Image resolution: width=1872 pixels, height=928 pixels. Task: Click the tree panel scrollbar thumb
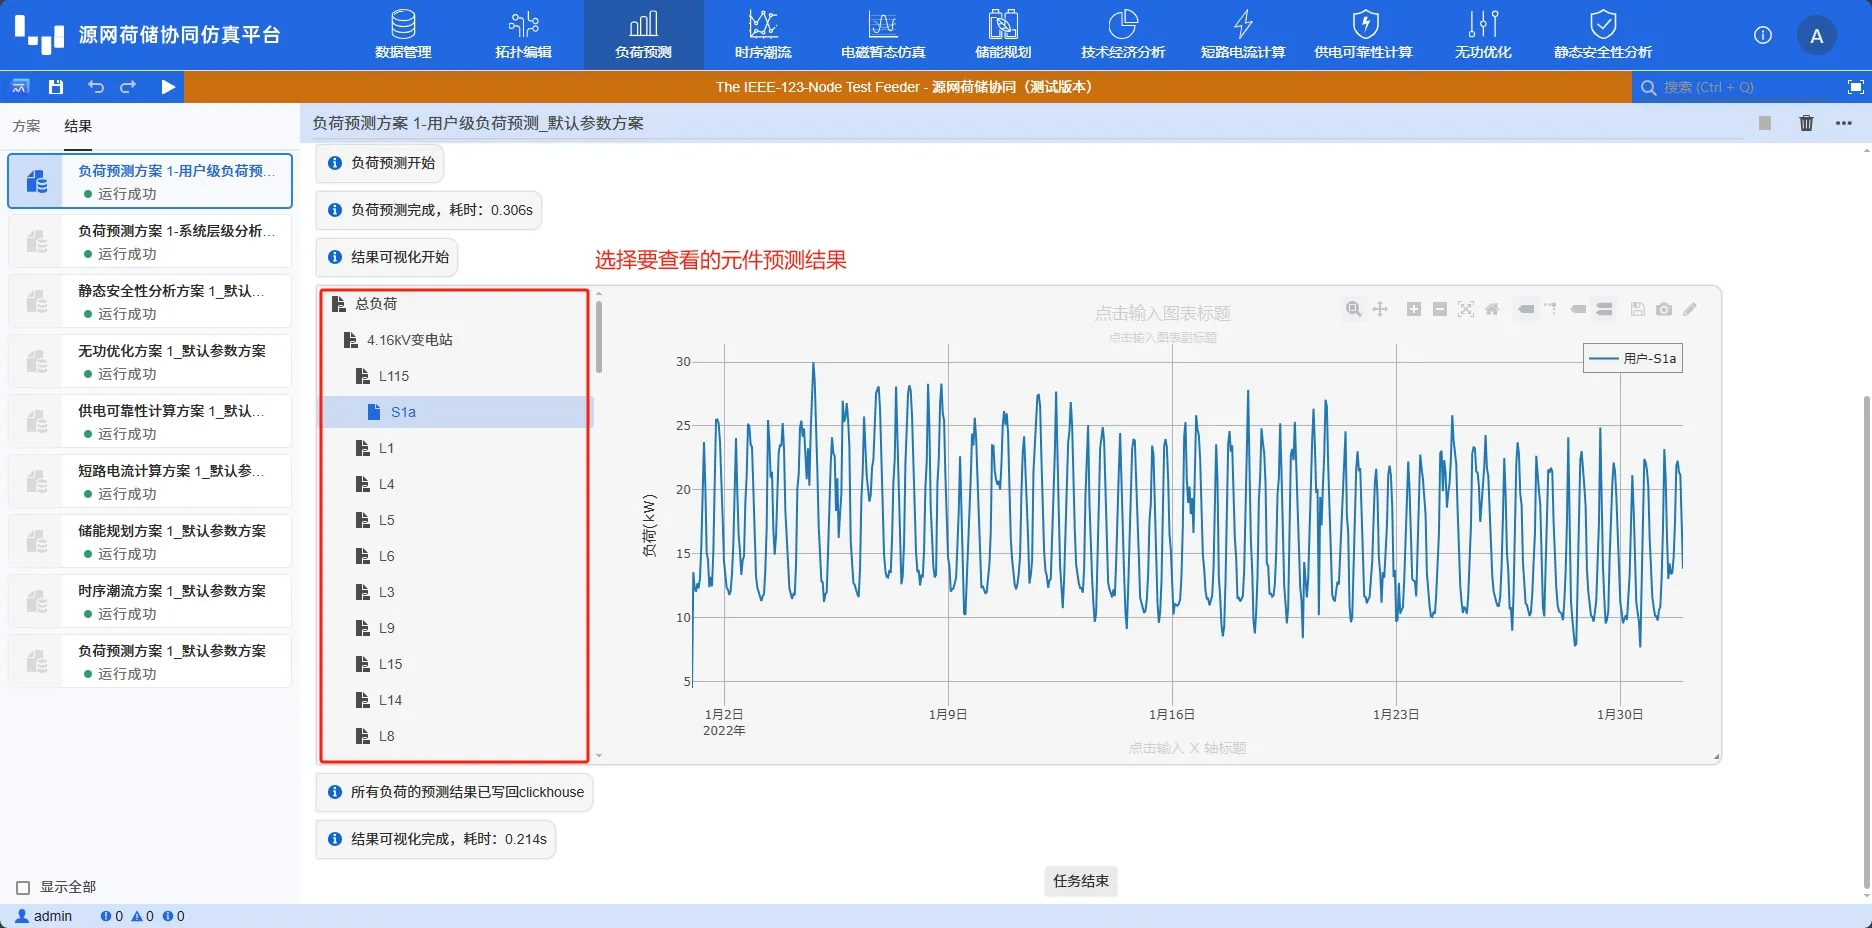tap(599, 336)
